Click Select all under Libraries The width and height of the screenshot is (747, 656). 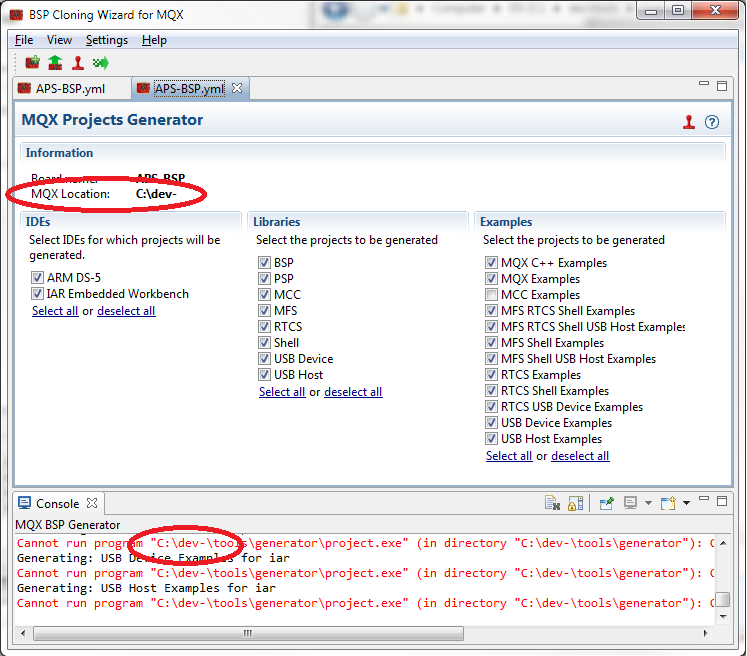[x=282, y=392]
